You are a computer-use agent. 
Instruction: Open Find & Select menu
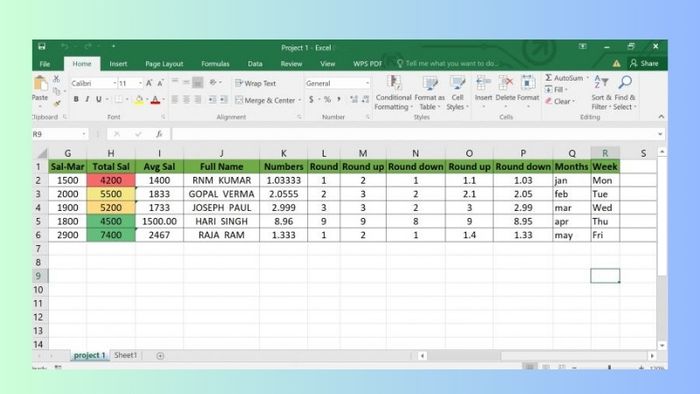click(x=625, y=93)
